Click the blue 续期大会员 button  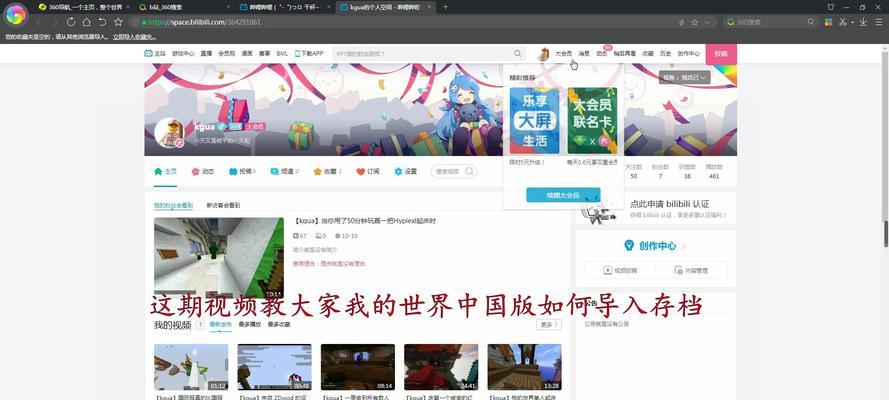tap(563, 195)
